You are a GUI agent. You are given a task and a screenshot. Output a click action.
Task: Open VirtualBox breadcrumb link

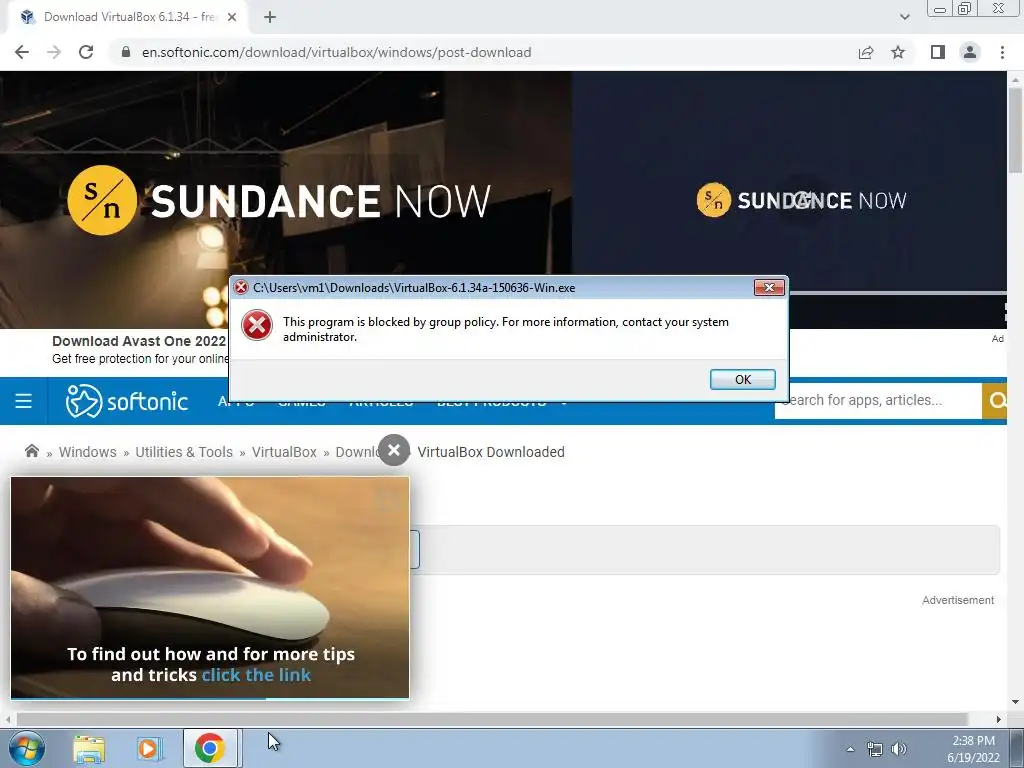tap(284, 452)
